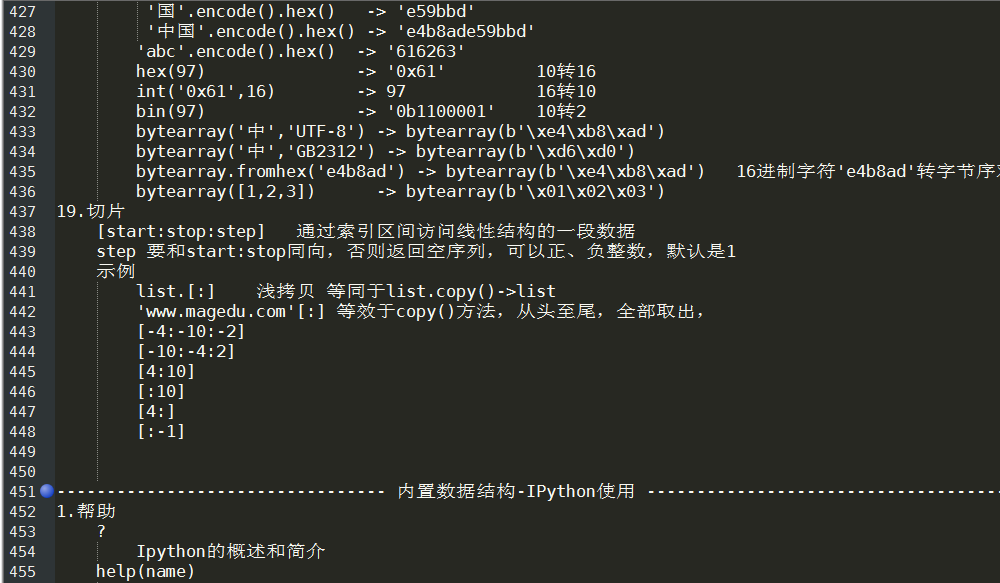Click the '示例' label on line 440
Image resolution: width=1000 pixels, height=583 pixels.
point(115,271)
